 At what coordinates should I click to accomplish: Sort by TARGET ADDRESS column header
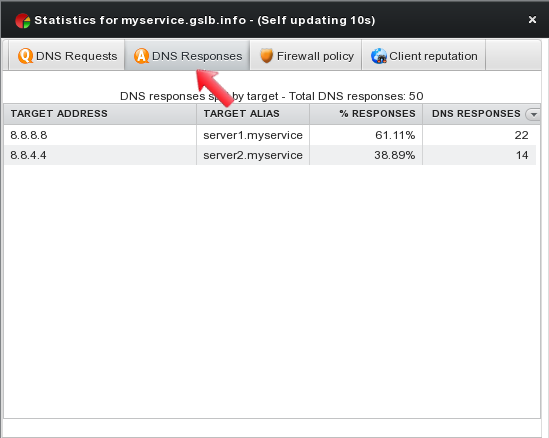(100, 114)
